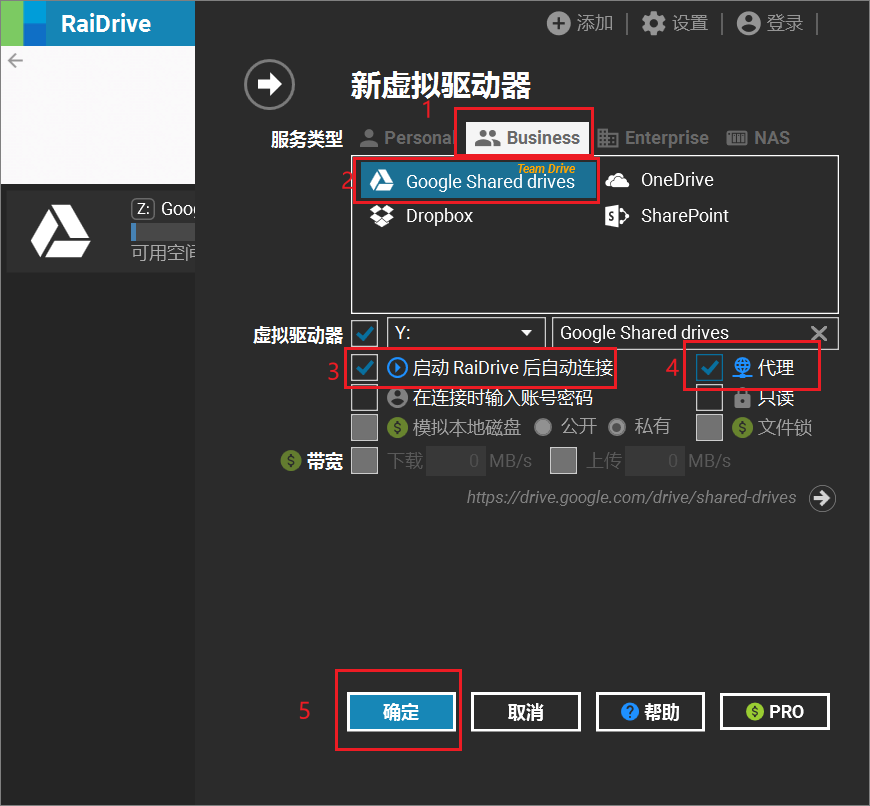Click the 上传 MB/s value field
Image resolution: width=870 pixels, height=806 pixels.
coord(655,461)
